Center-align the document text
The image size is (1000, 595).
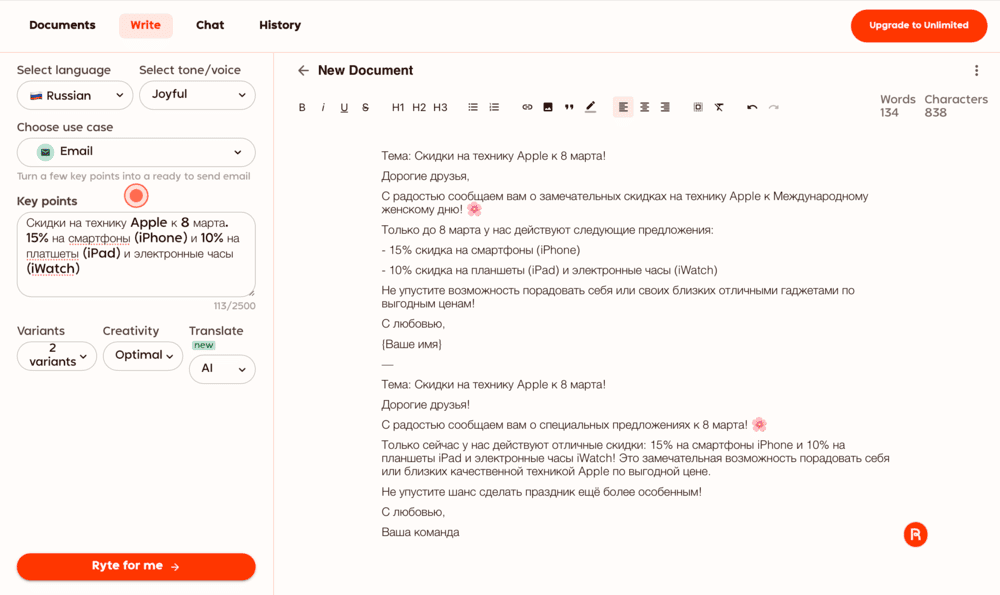(644, 107)
